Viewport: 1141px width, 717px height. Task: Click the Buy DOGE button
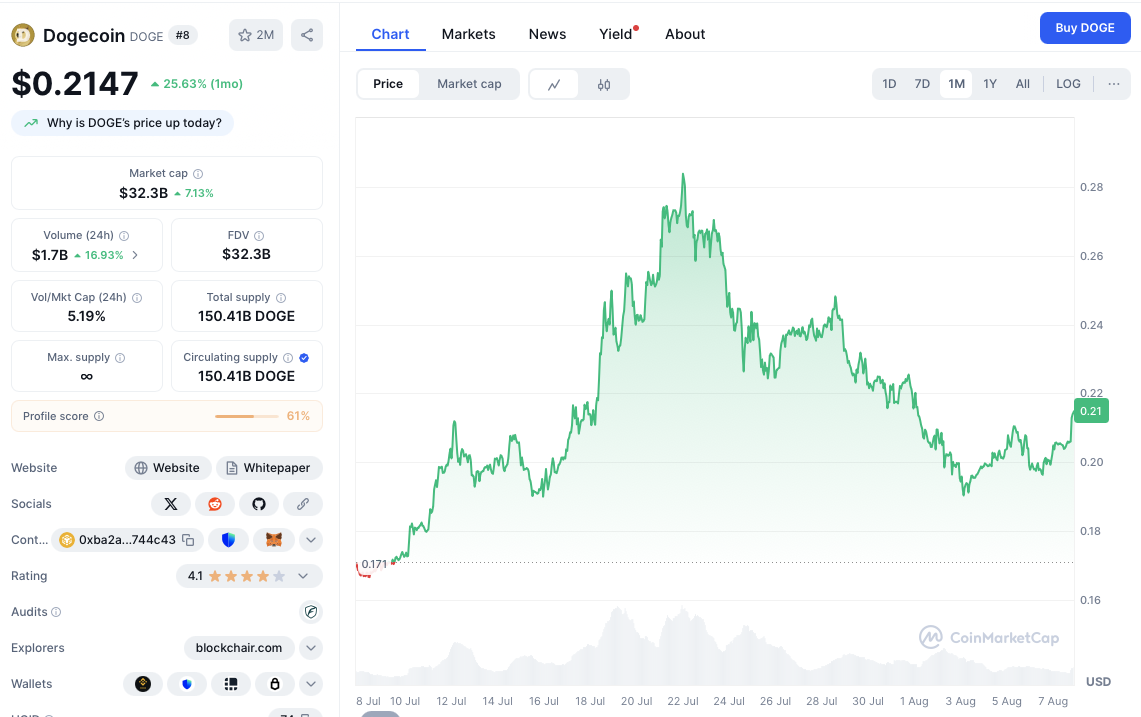(x=1084, y=28)
